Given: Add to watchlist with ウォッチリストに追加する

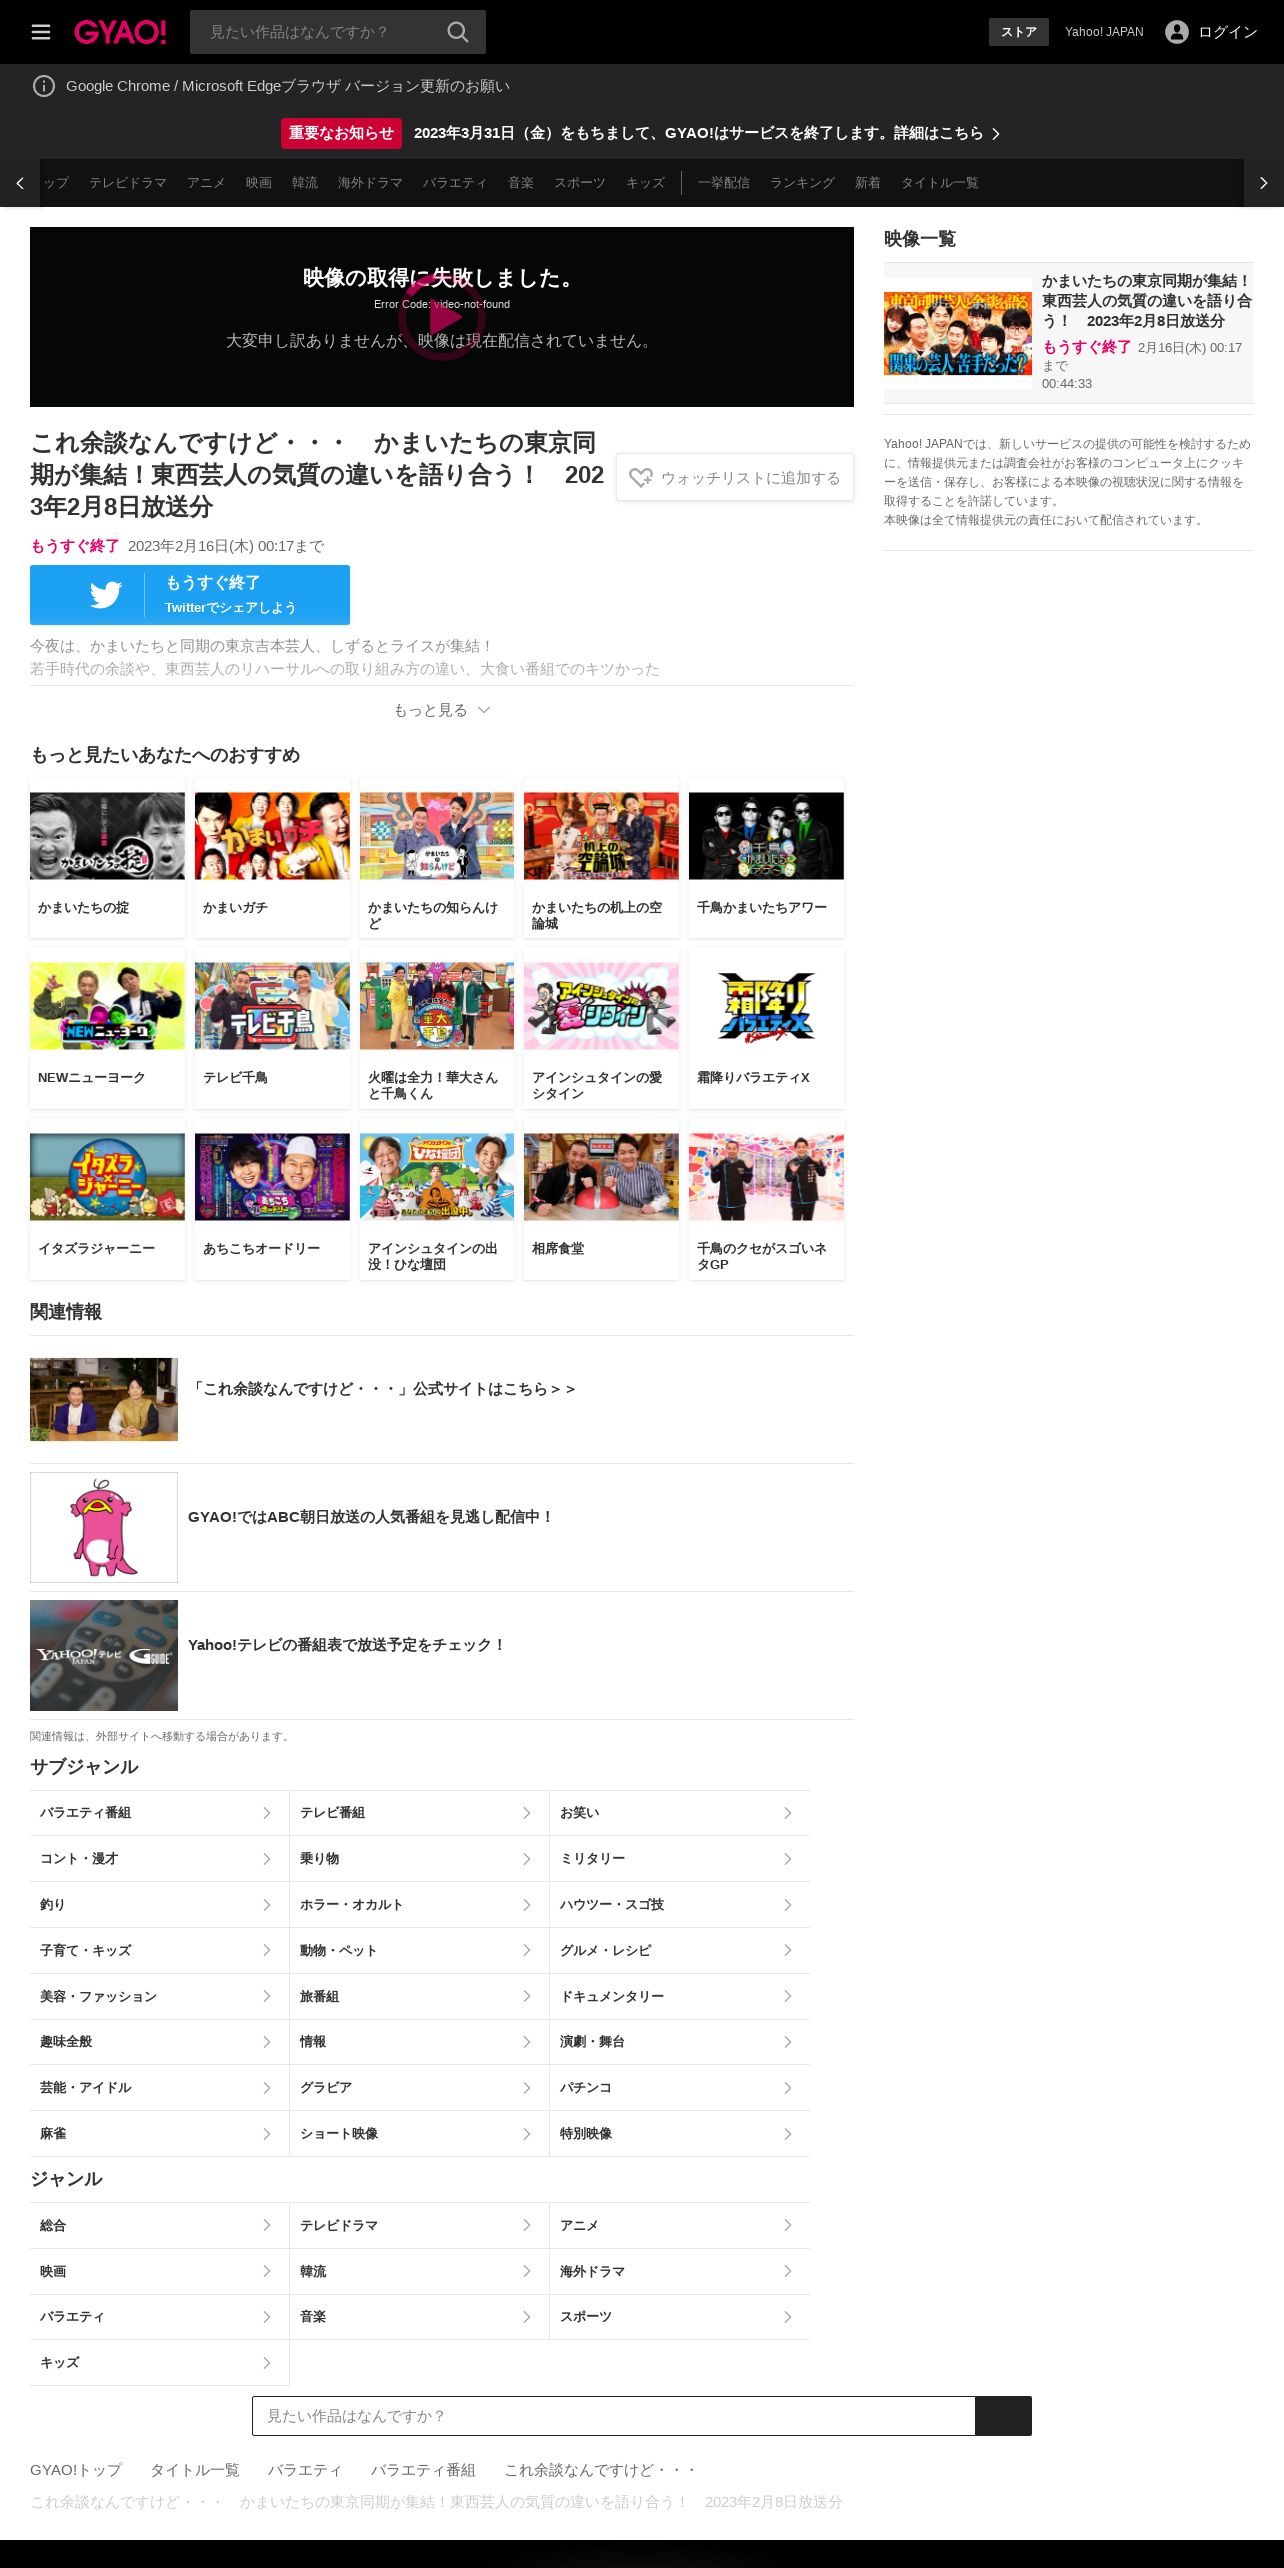Looking at the screenshot, I should 735,478.
